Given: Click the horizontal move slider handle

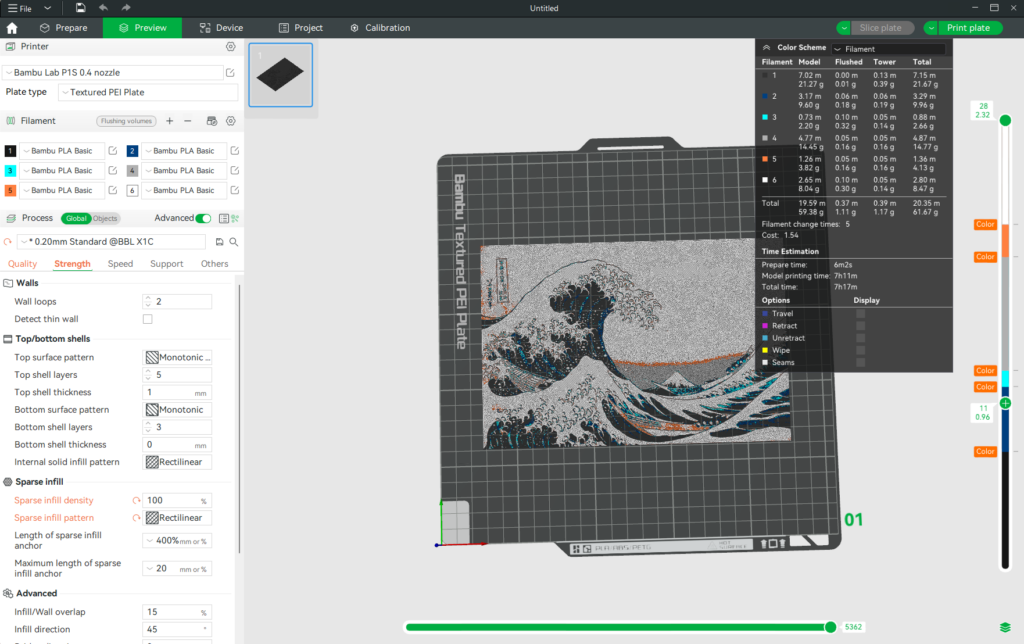Looking at the screenshot, I should (831, 627).
